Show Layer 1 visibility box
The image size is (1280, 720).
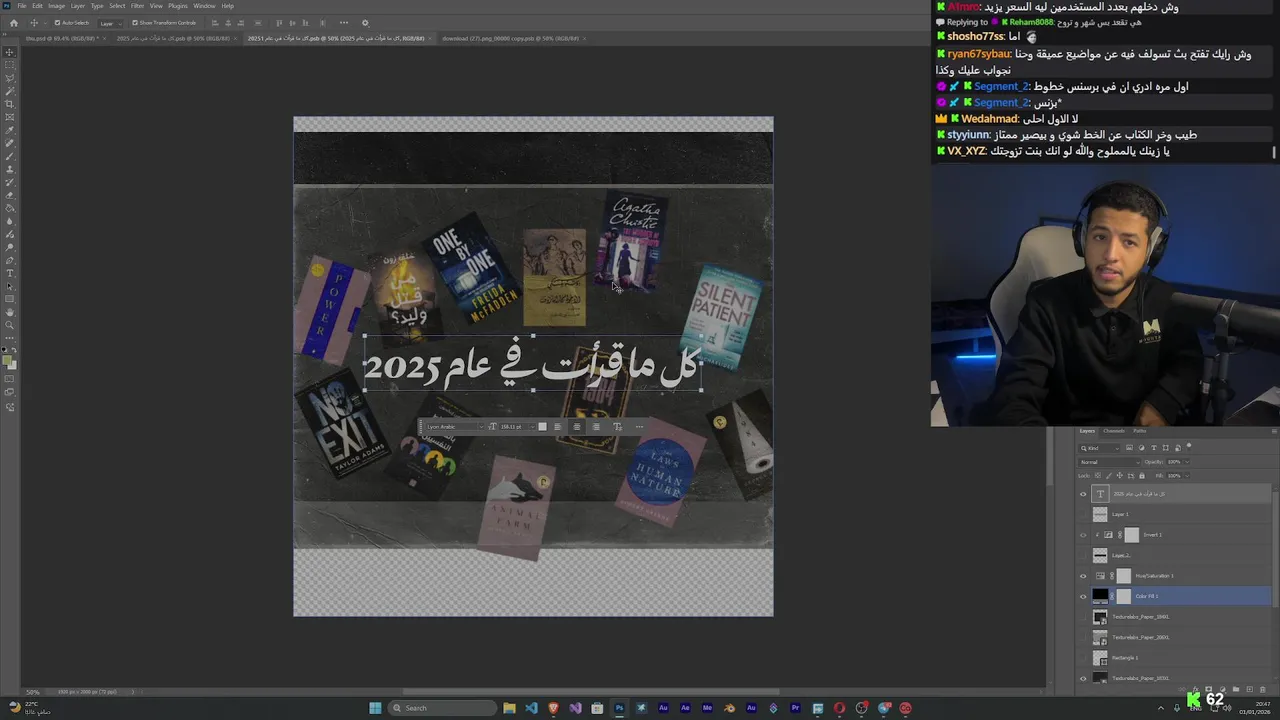(1082, 514)
